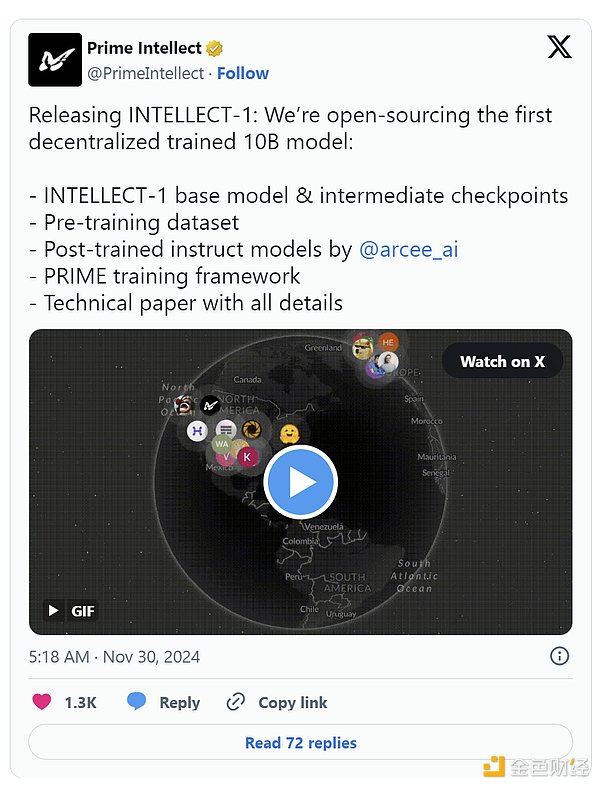Click the orange HE avatar on the globe

point(389,342)
